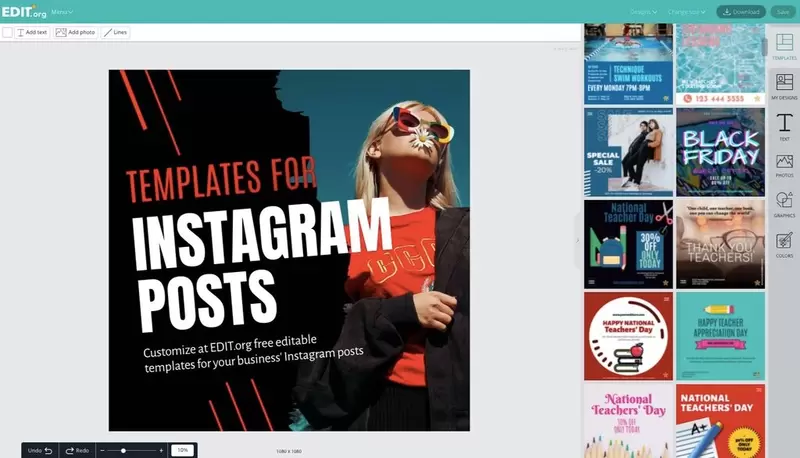Click the background color box in toolbar

(7, 32)
